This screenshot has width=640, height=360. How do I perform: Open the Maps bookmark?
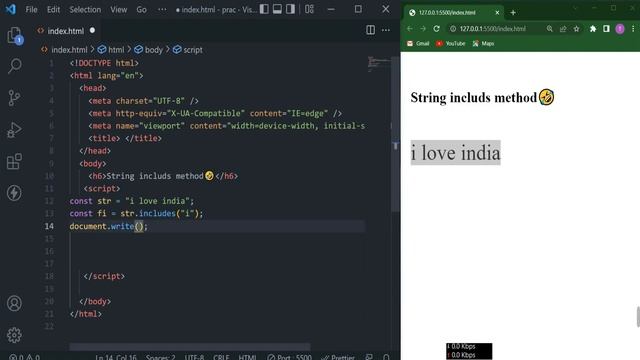point(483,43)
